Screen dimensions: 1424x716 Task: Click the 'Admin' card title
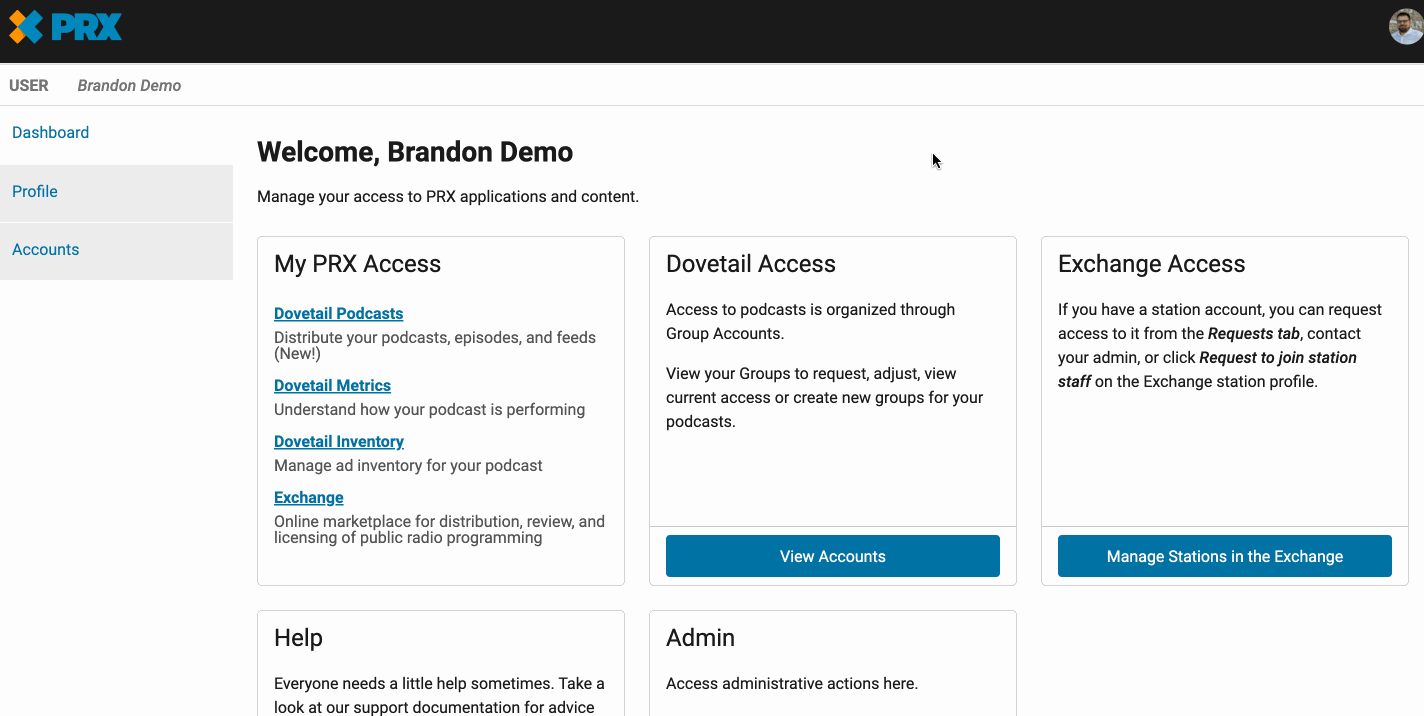pos(700,638)
